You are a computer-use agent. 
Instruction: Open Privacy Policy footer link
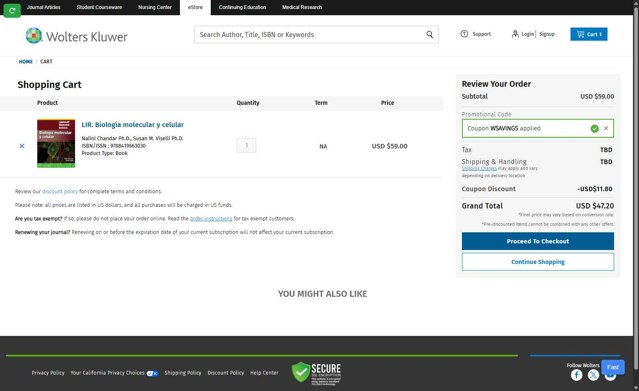tap(48, 373)
